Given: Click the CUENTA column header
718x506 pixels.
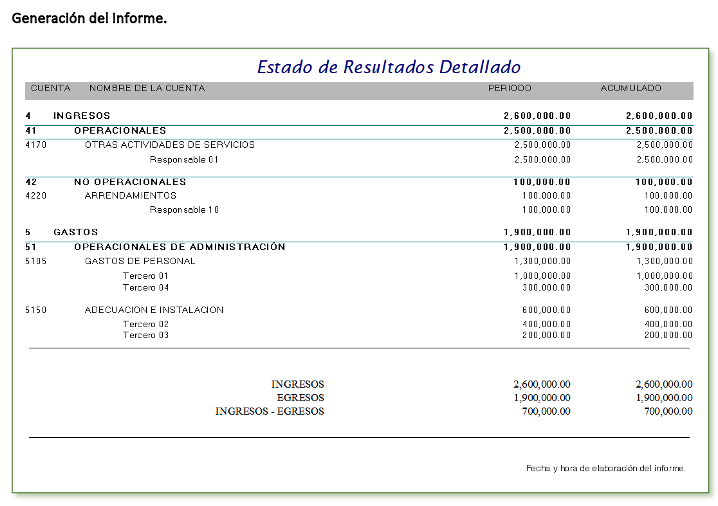Looking at the screenshot, I should (50, 88).
